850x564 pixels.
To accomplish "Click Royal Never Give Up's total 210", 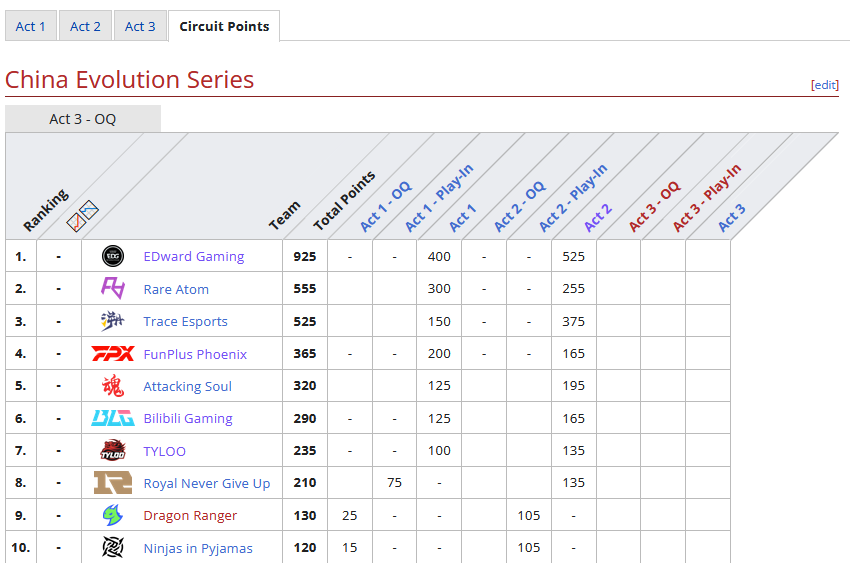I will 305,483.
